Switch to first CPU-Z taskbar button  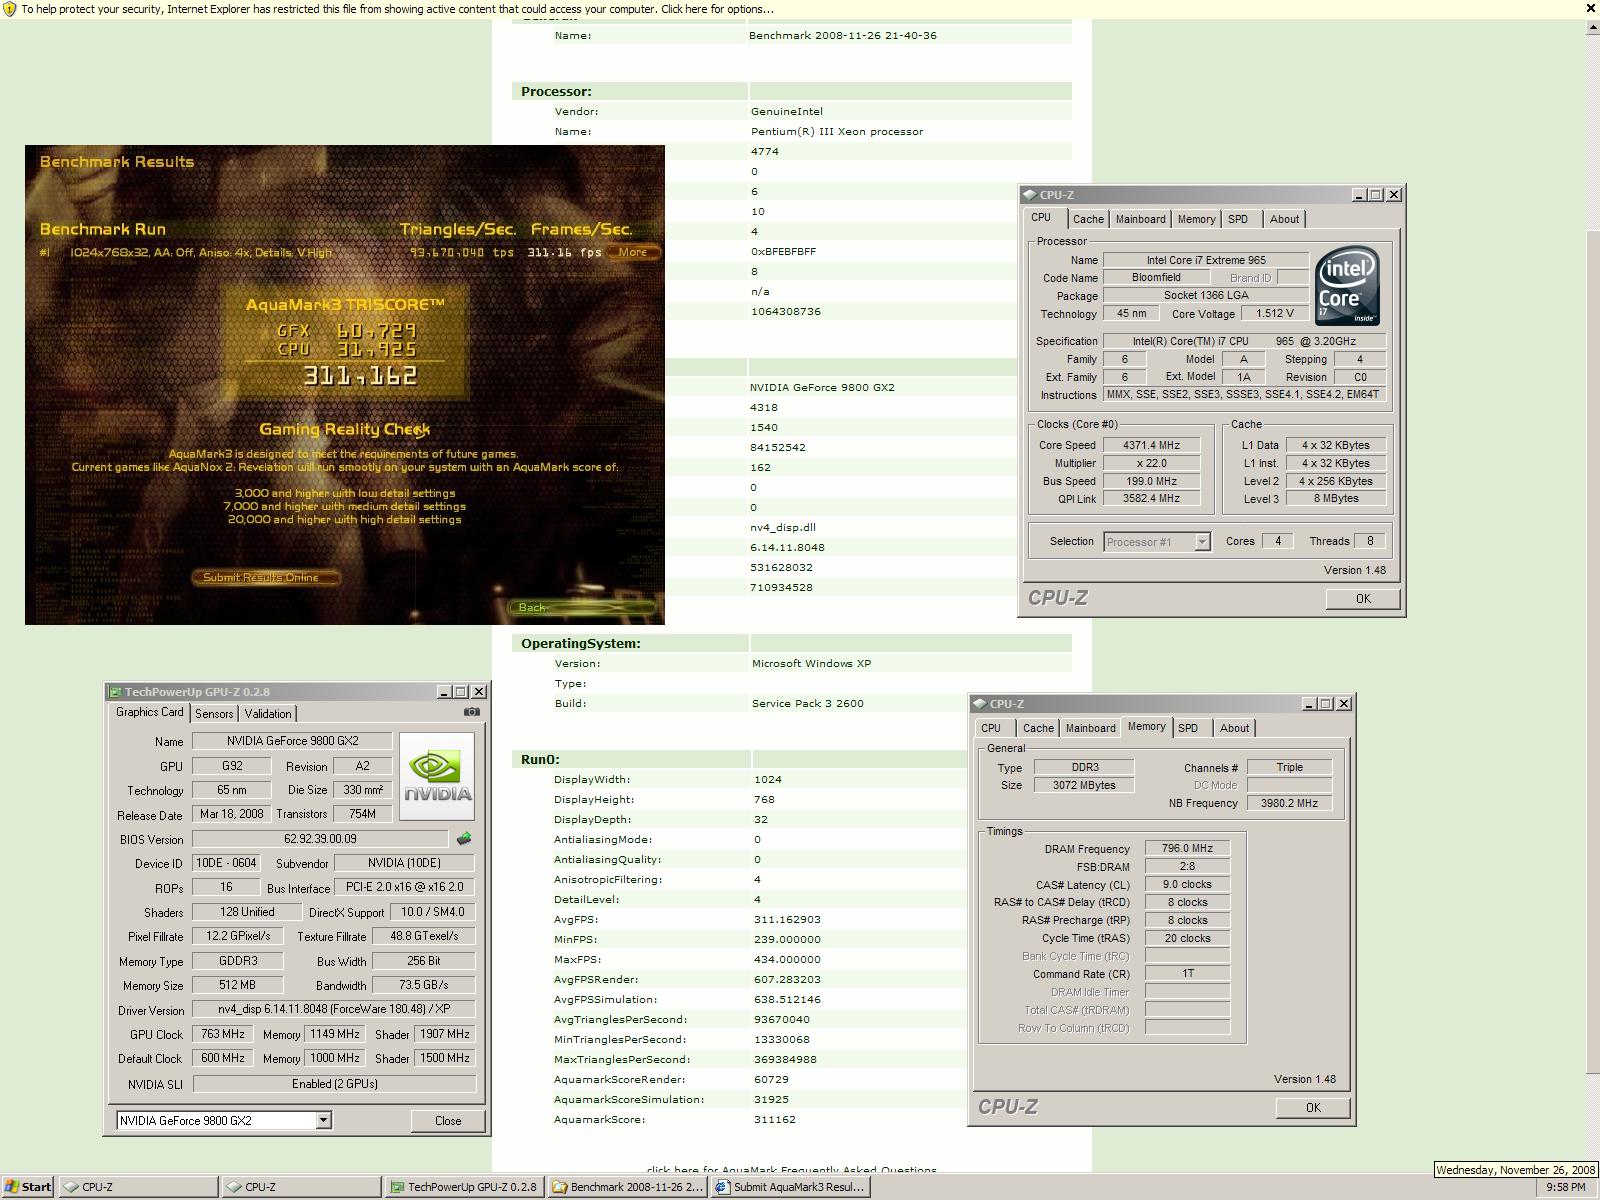pyautogui.click(x=139, y=1187)
